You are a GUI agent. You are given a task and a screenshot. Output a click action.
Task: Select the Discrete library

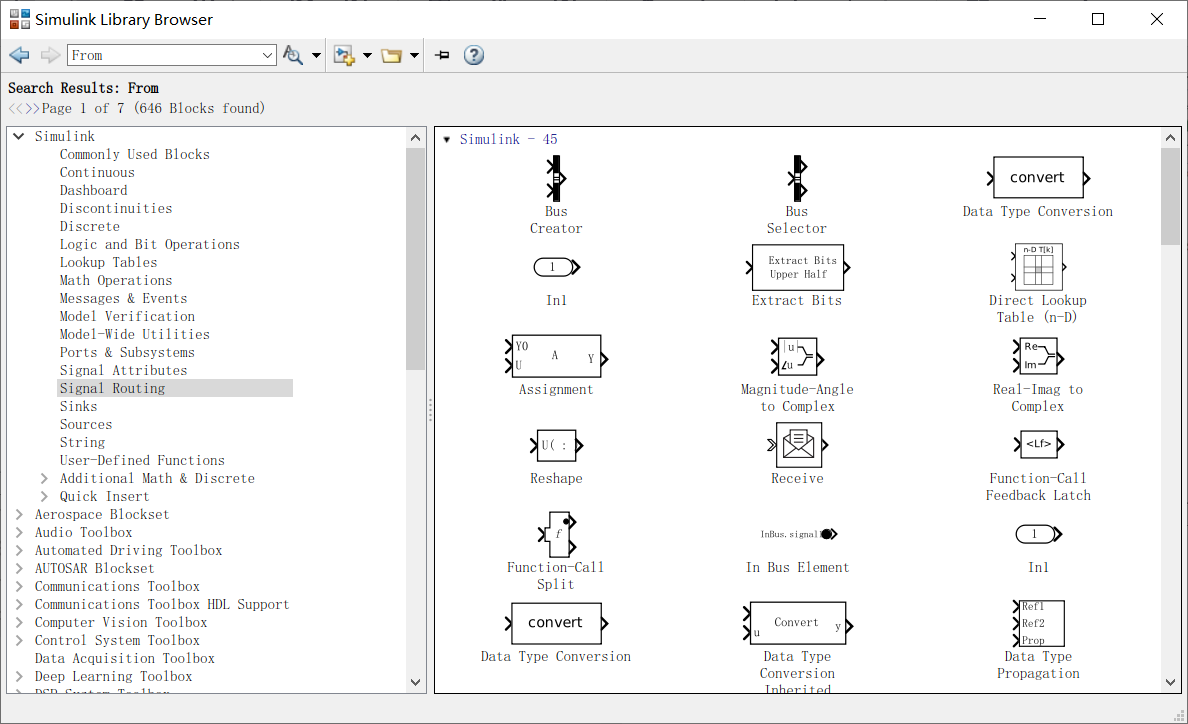[89, 226]
